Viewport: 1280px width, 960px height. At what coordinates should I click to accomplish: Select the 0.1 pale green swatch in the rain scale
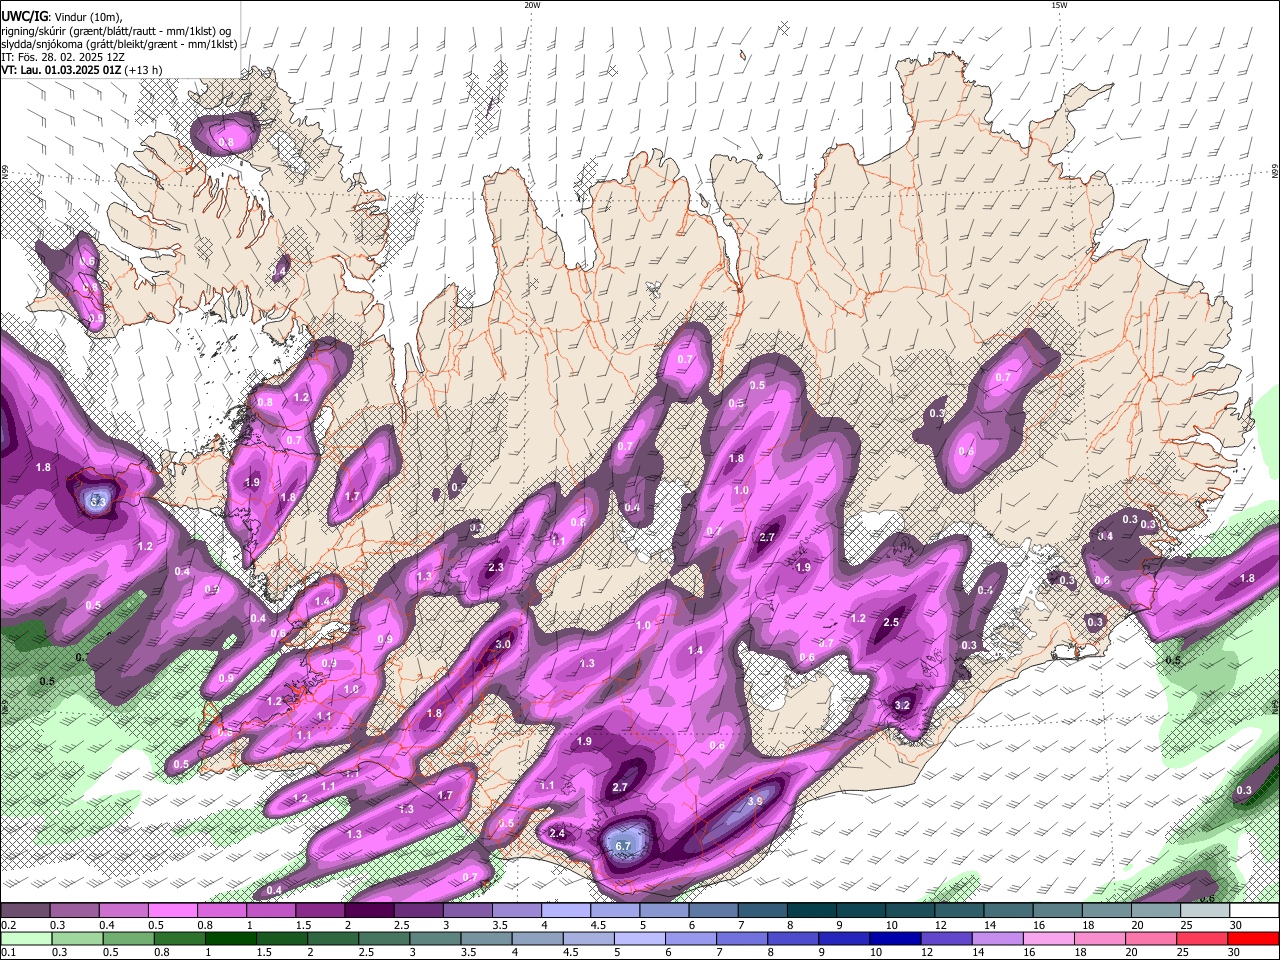pos(25,938)
